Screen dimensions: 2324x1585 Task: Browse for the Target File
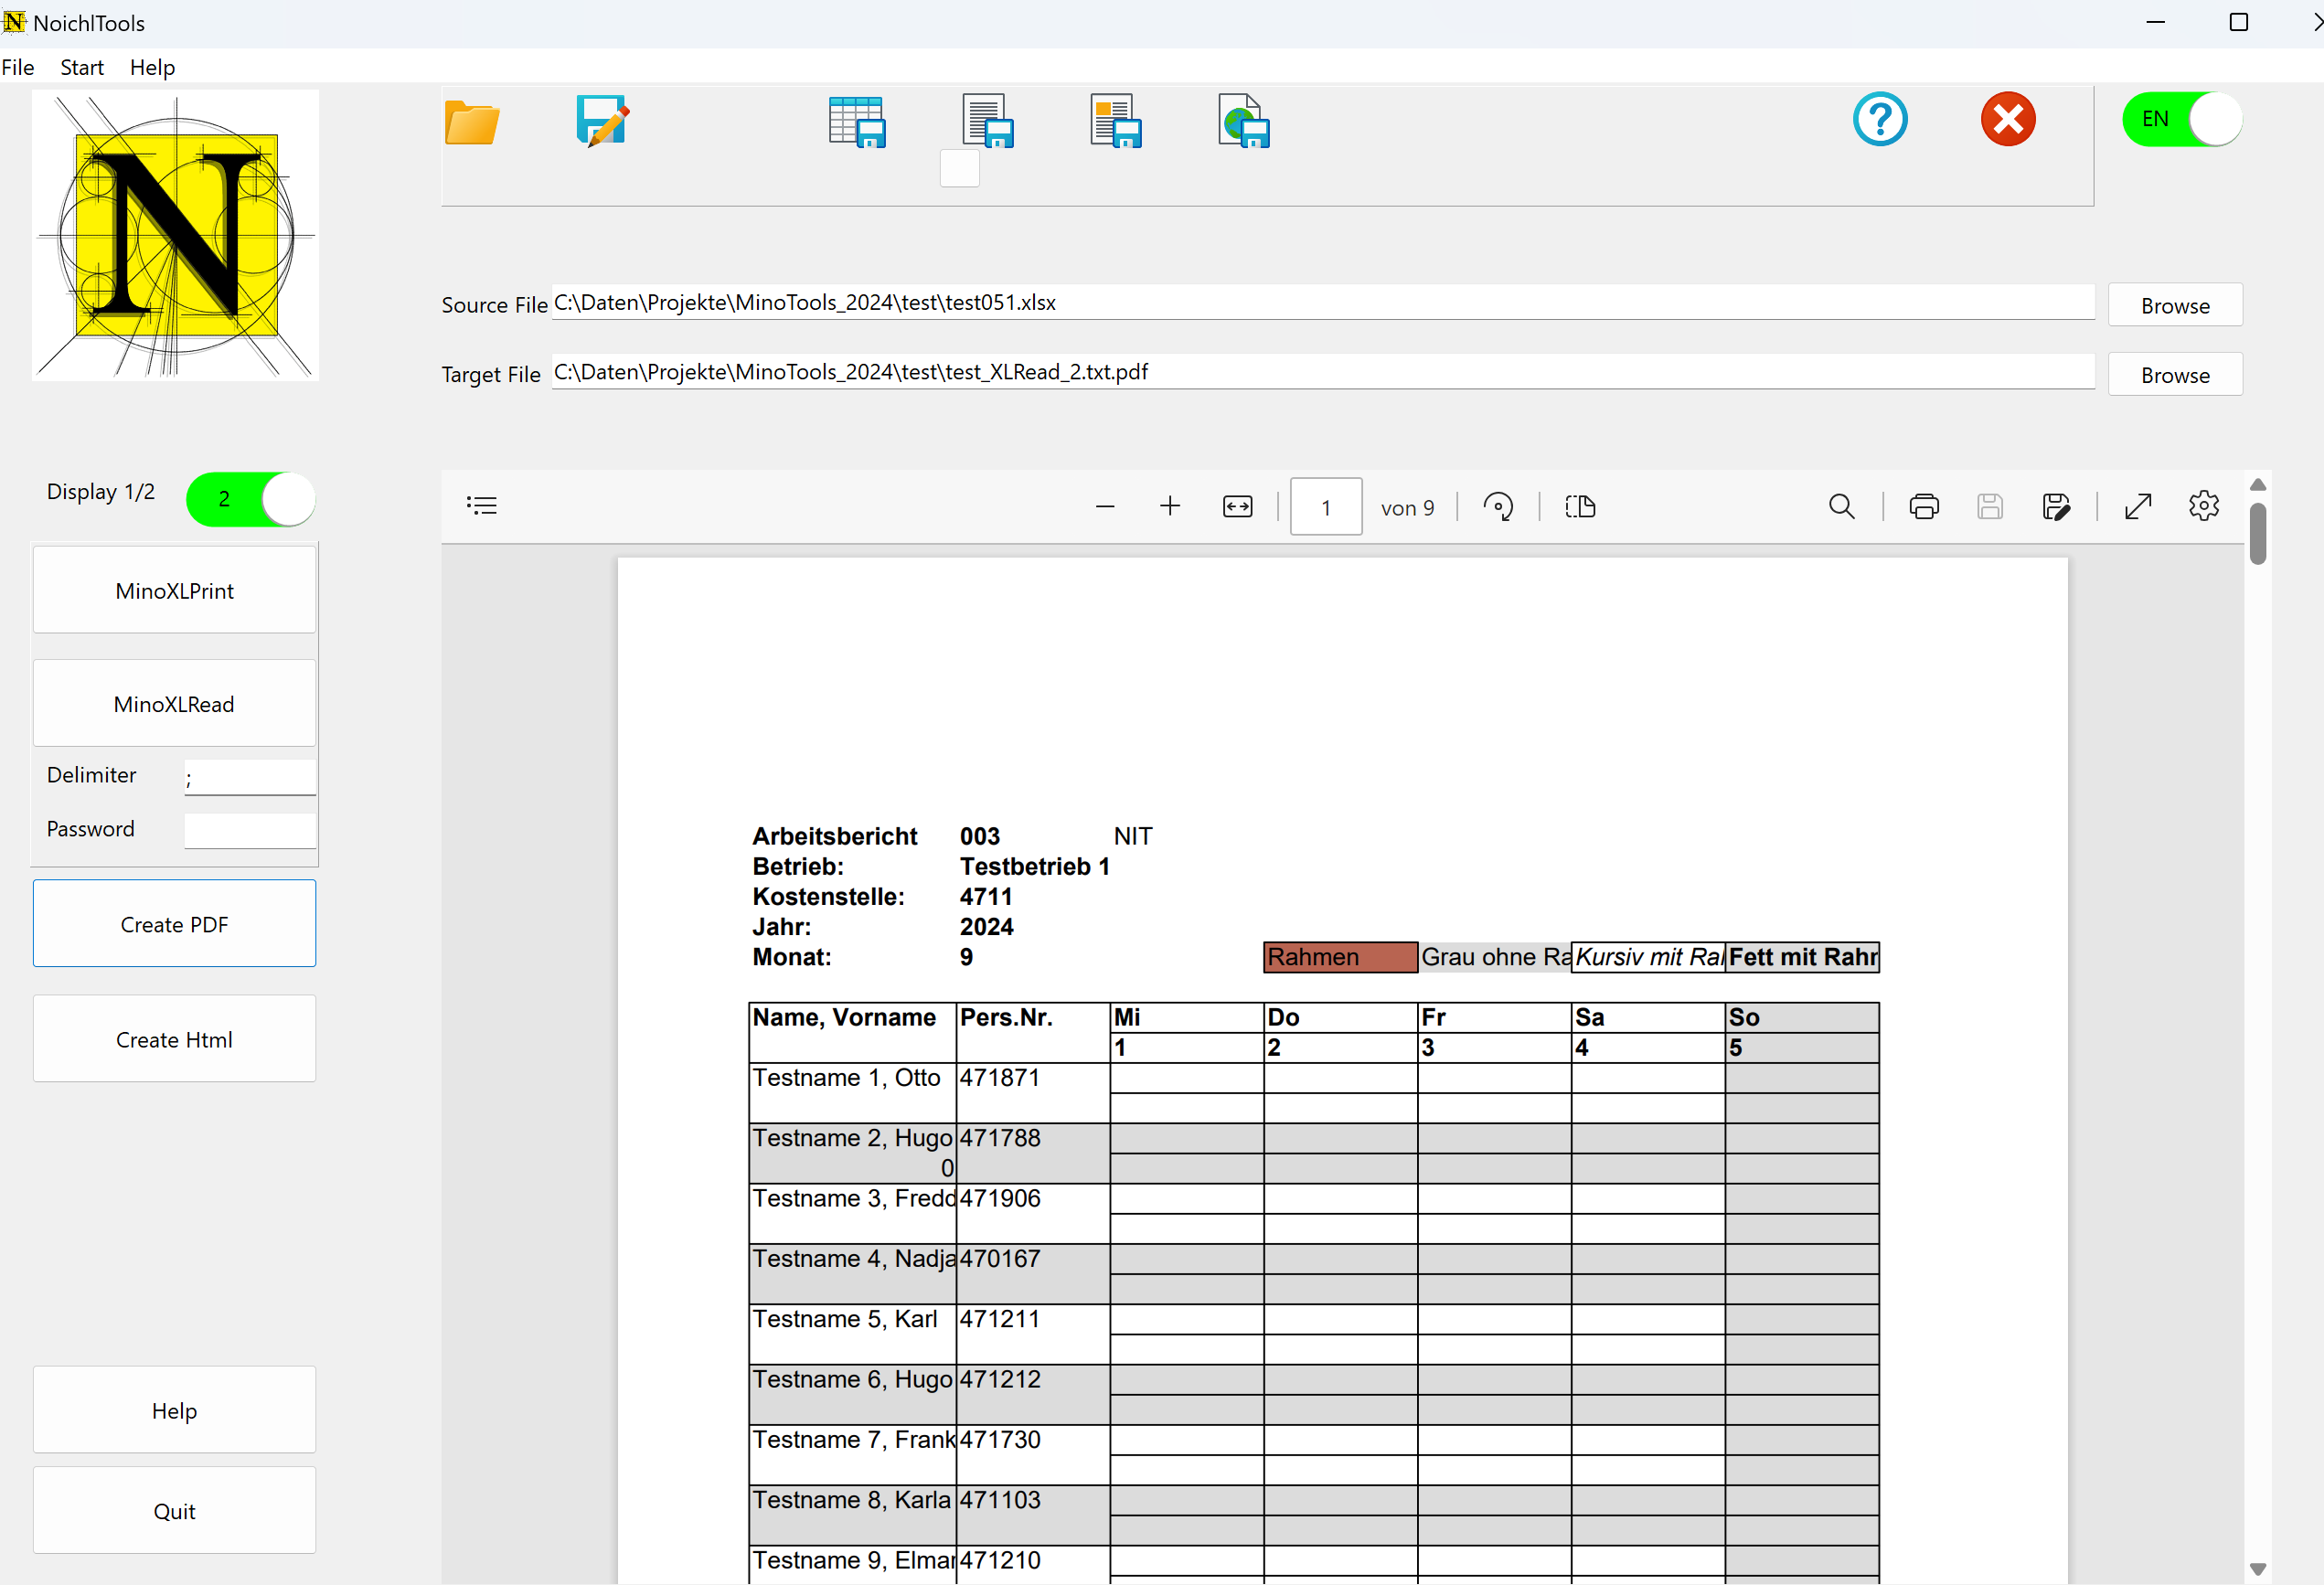tap(2176, 375)
